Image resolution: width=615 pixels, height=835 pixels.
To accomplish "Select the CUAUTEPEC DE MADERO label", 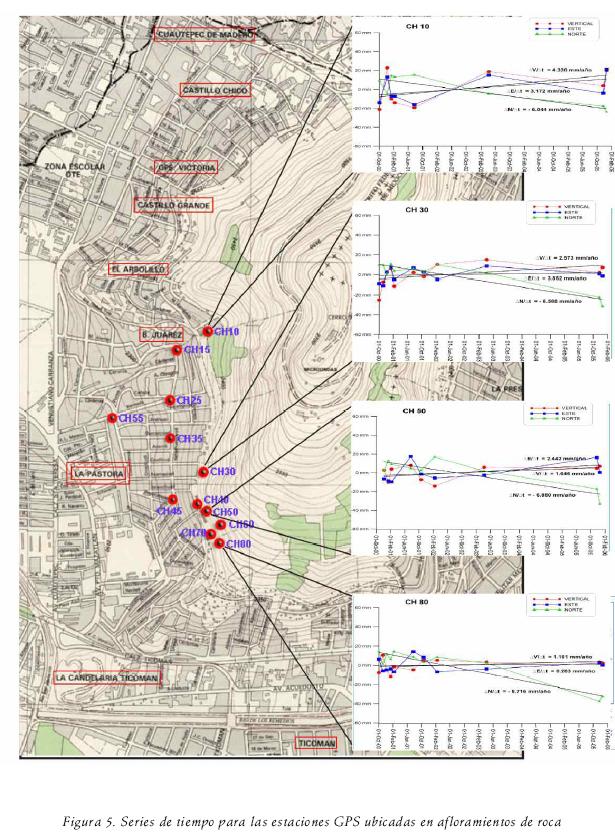I will [204, 34].
